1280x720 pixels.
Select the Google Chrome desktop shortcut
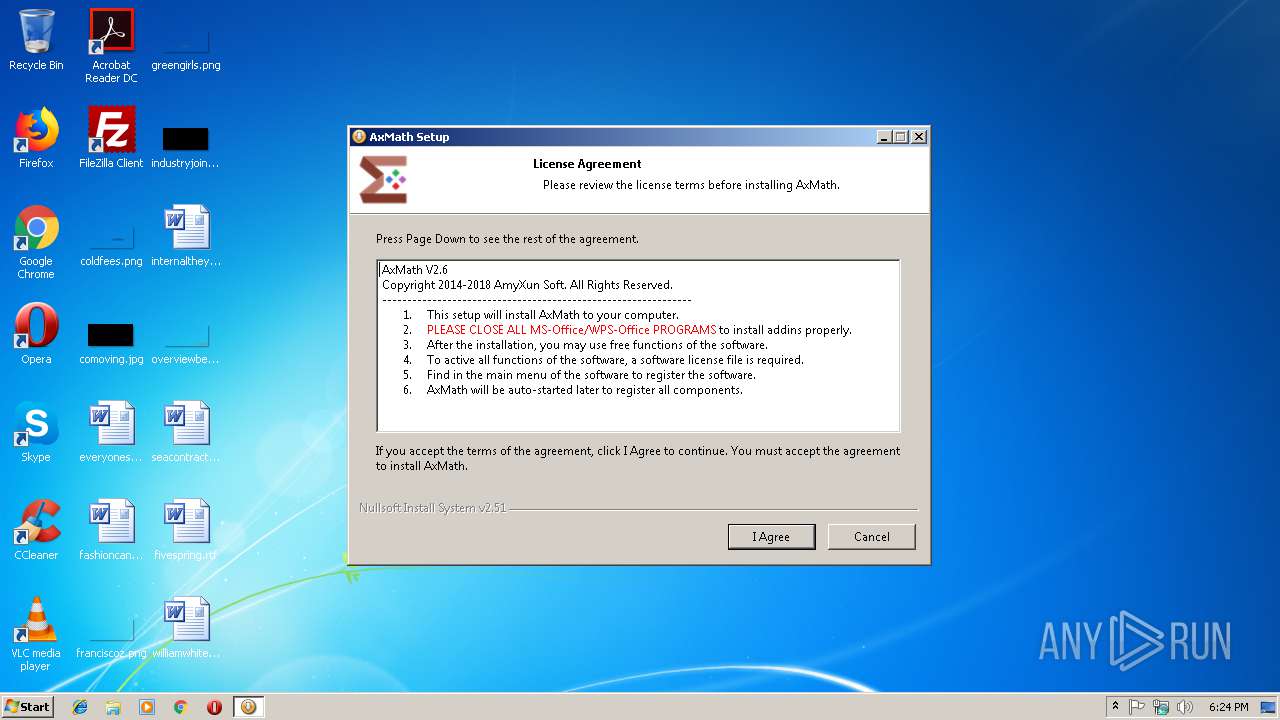click(x=36, y=242)
